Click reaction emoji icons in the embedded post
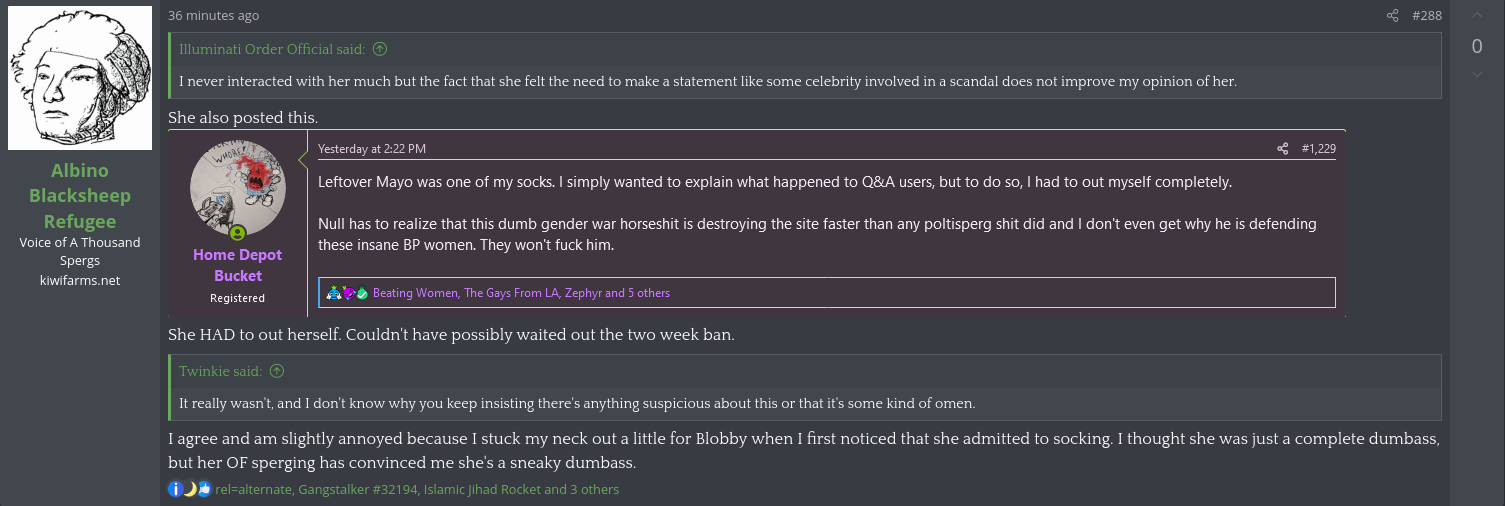1505x506 pixels. [347, 293]
